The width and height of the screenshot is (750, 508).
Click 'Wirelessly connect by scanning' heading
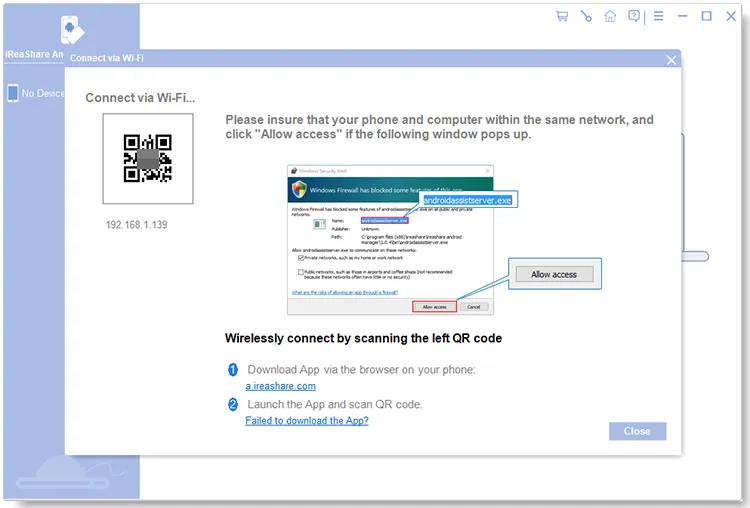tap(363, 338)
